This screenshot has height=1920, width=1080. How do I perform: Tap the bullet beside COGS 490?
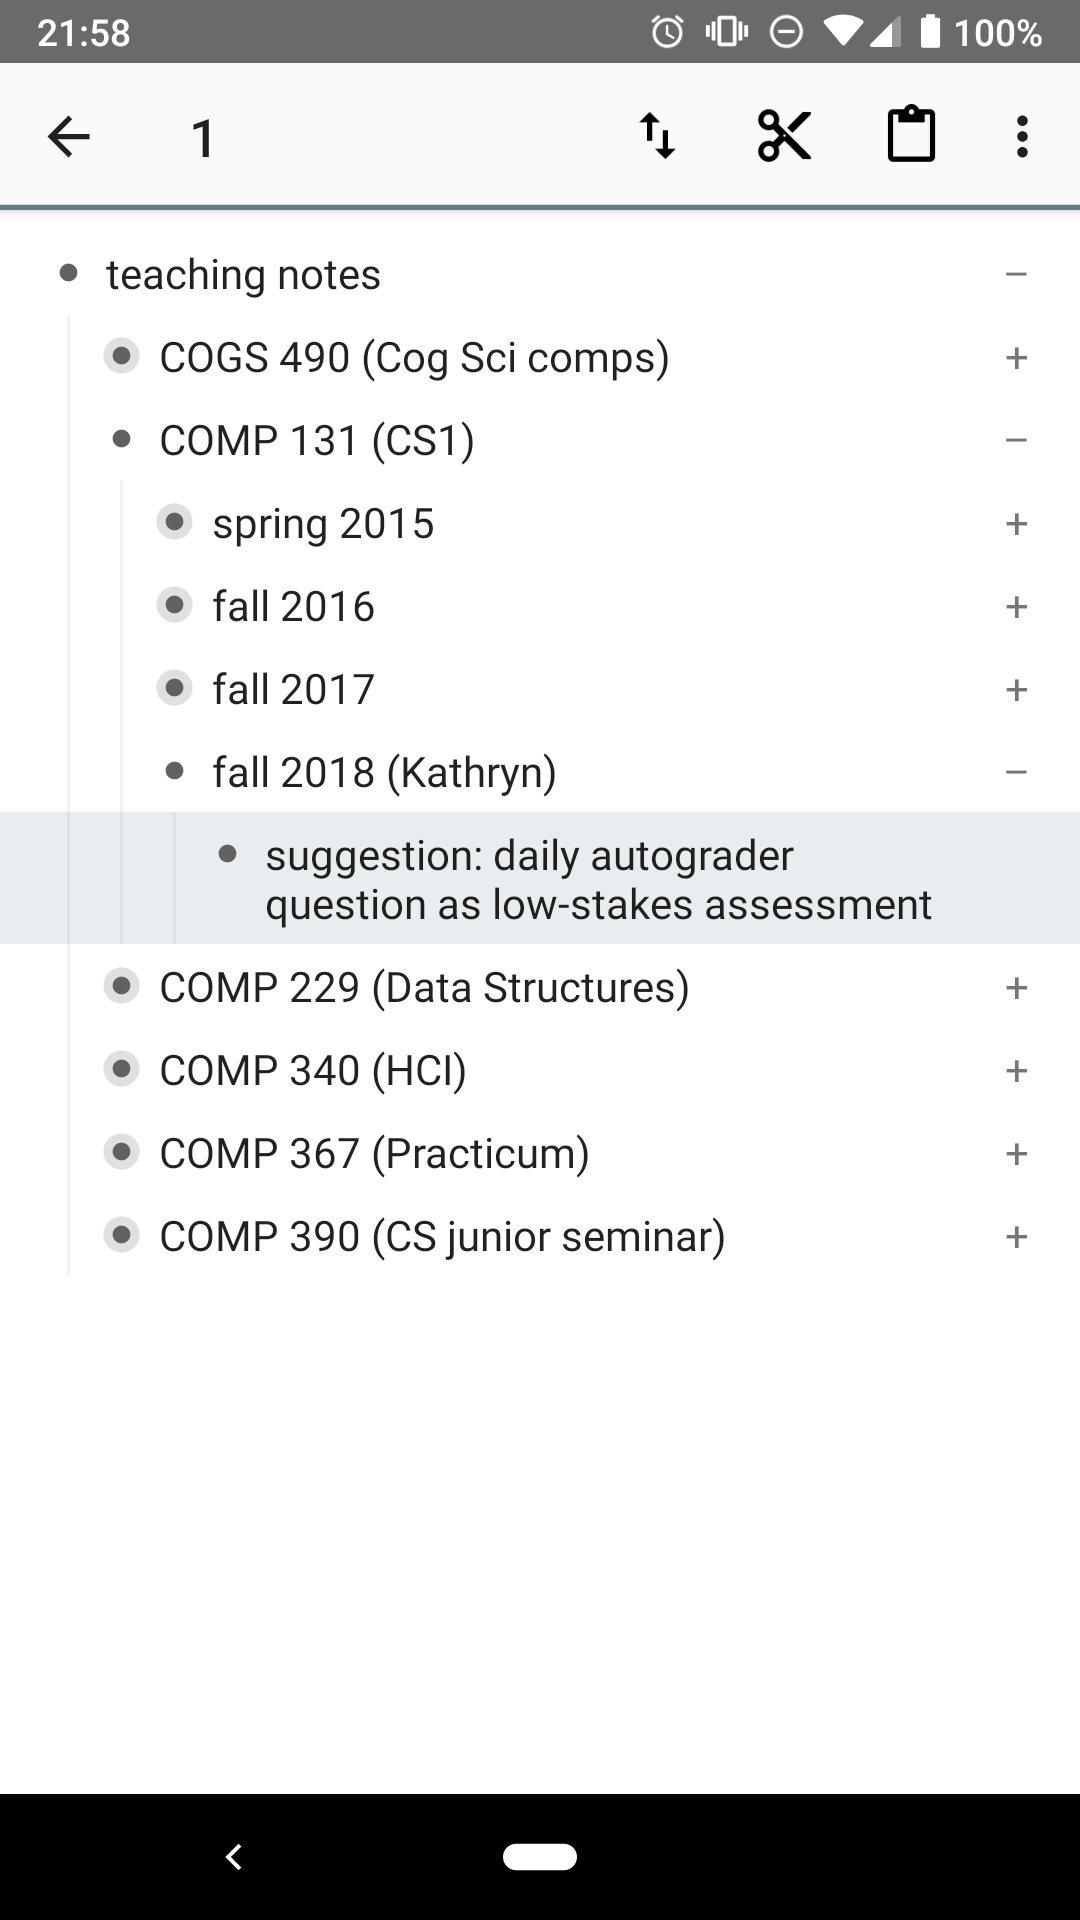pos(122,356)
